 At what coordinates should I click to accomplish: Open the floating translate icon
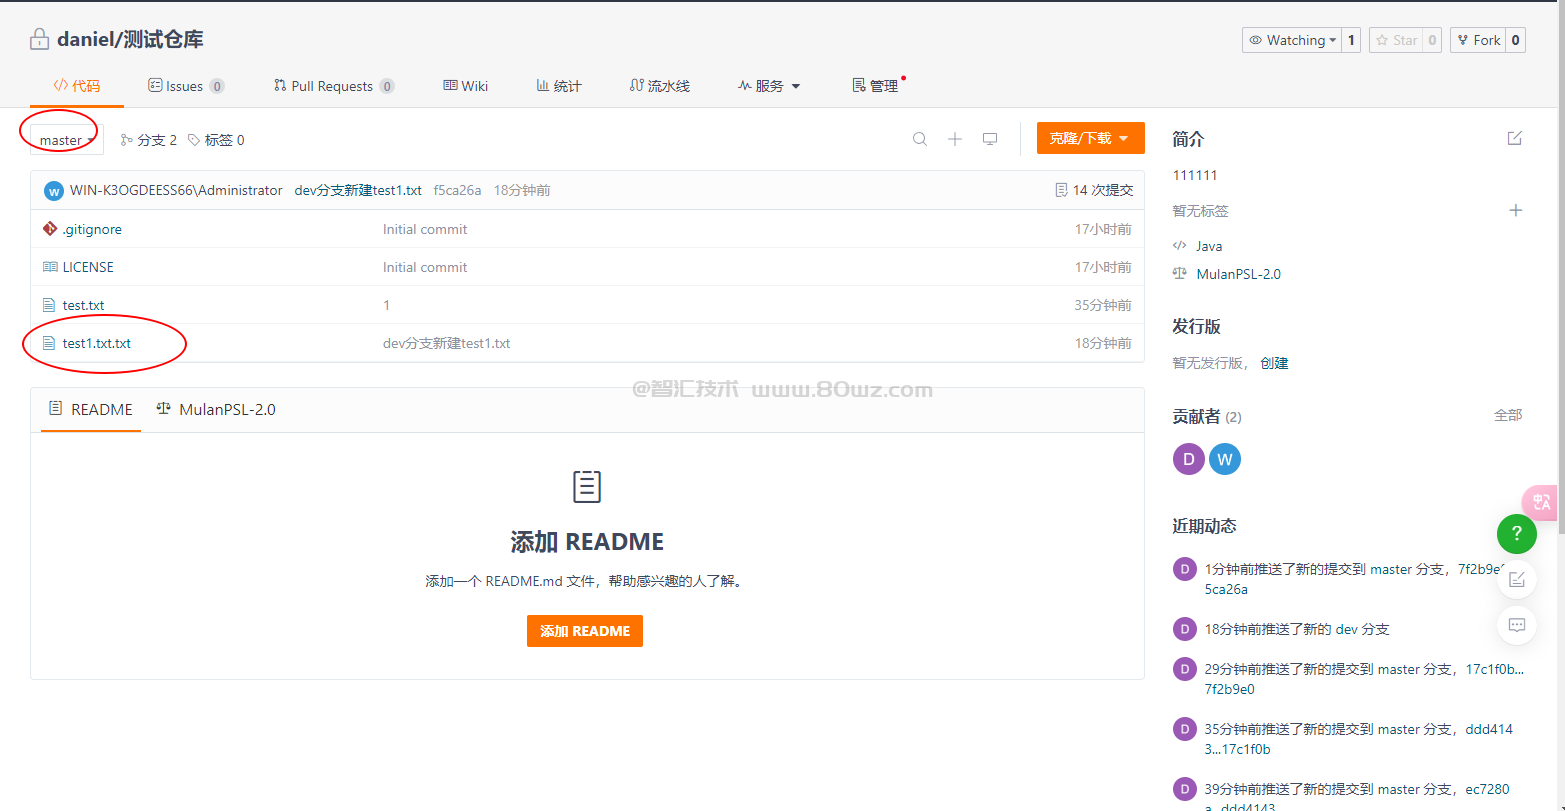pyautogui.click(x=1540, y=502)
